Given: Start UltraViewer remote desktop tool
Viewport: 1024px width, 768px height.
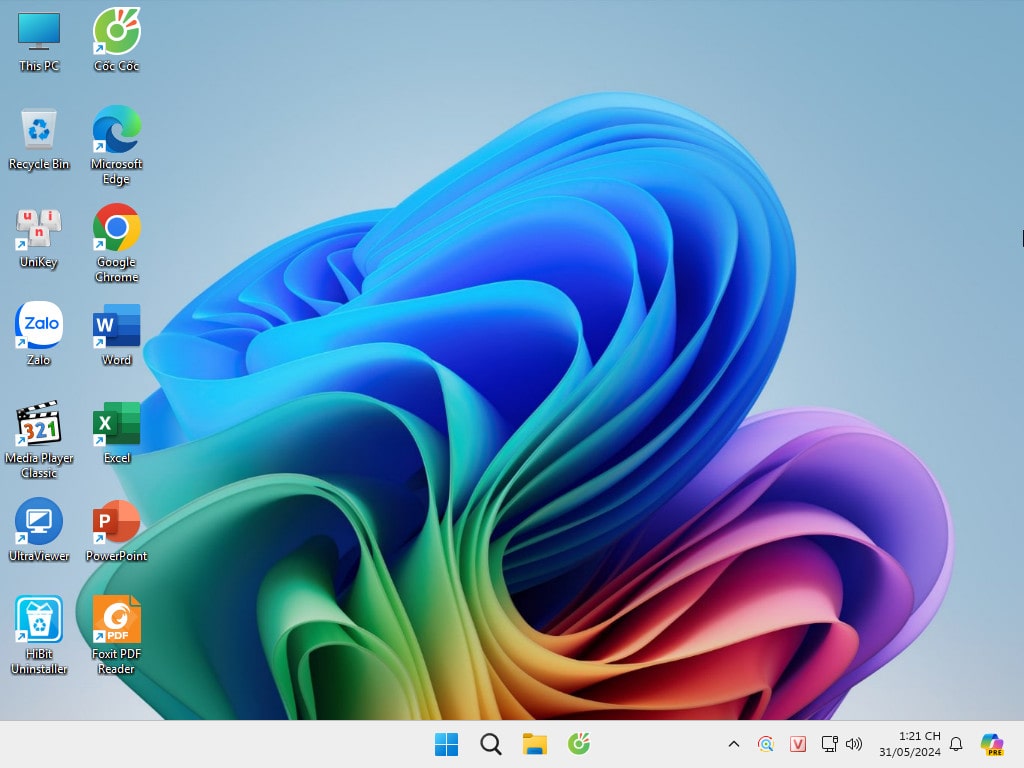Looking at the screenshot, I should coord(39,520).
